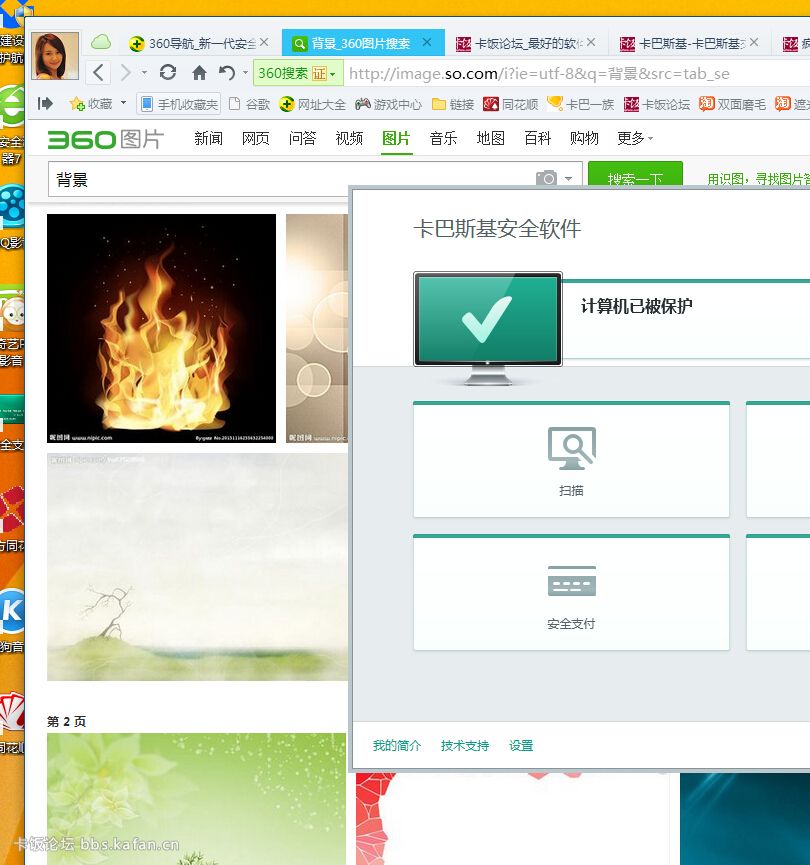Select 新闻 in the 360 navigation
810x865 pixels.
[x=209, y=138]
